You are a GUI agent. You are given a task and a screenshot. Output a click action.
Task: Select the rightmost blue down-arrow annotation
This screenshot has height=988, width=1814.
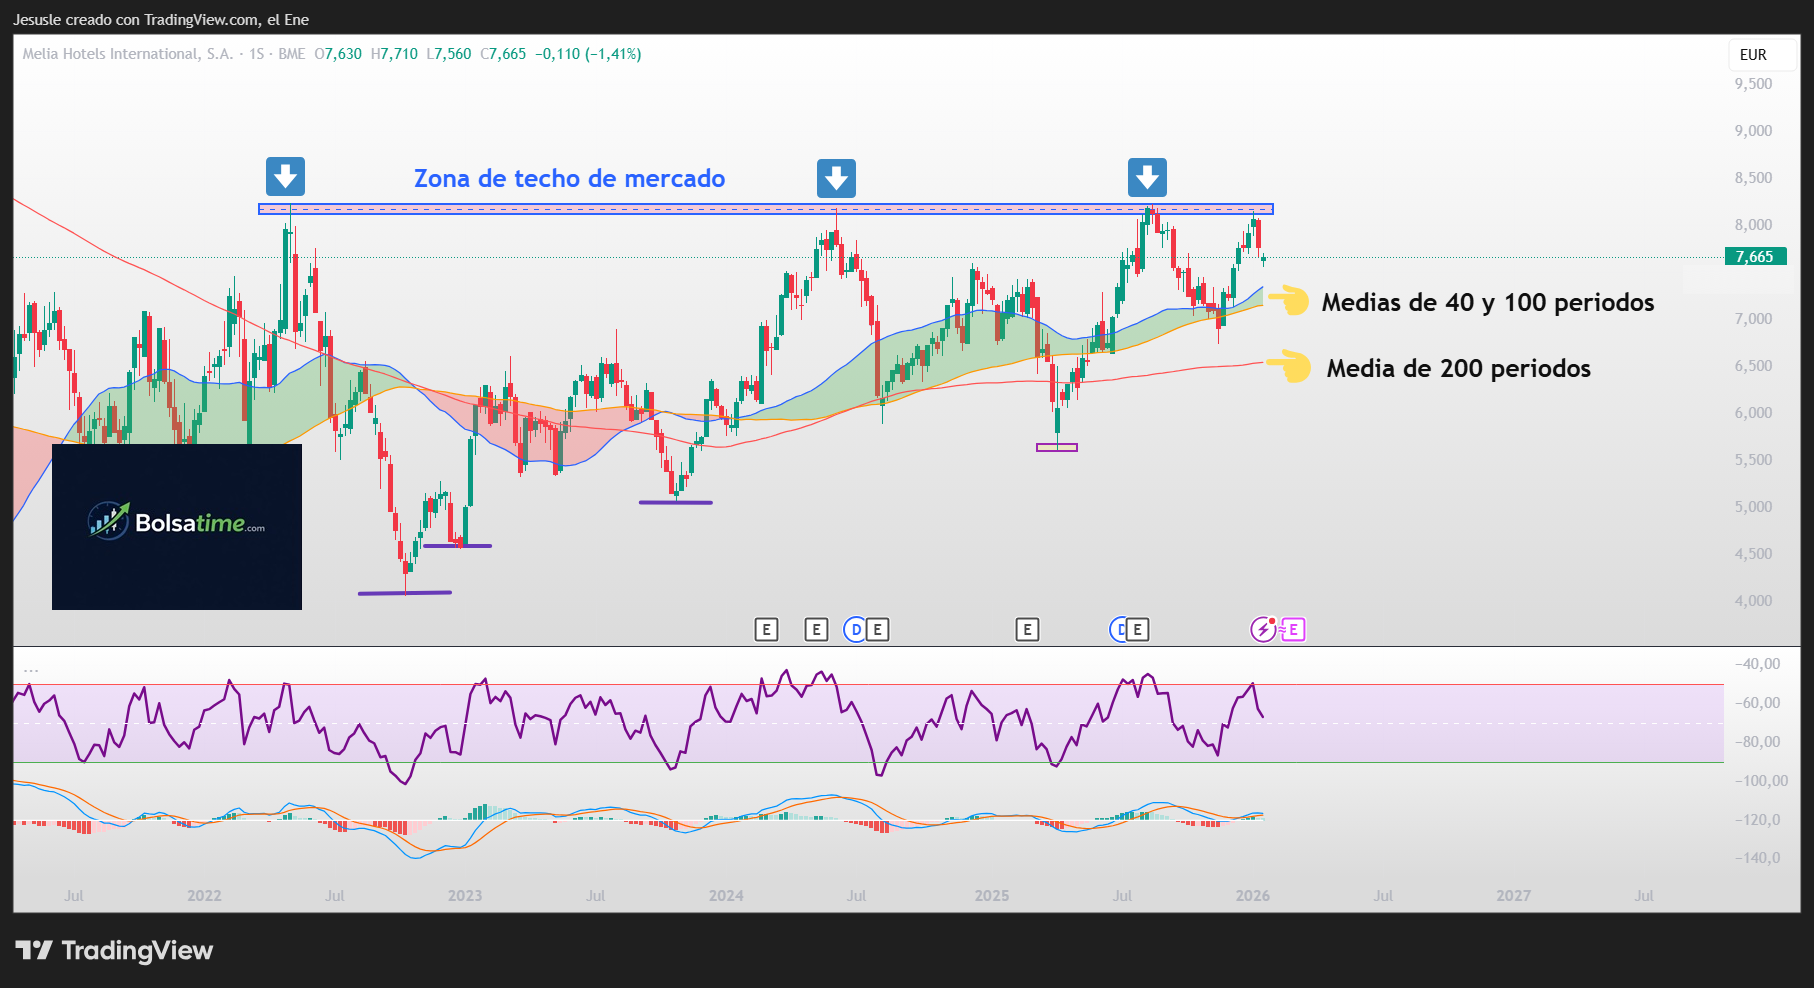click(x=1147, y=178)
